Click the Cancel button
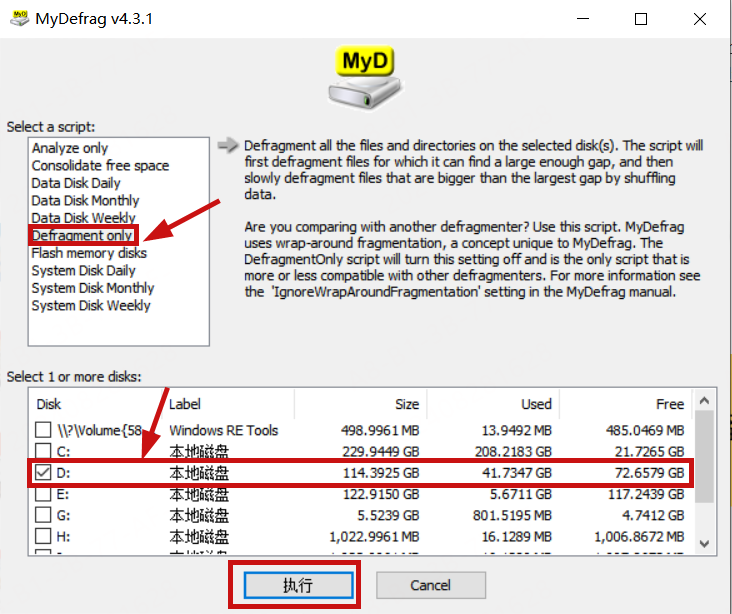732x614 pixels. point(431,585)
